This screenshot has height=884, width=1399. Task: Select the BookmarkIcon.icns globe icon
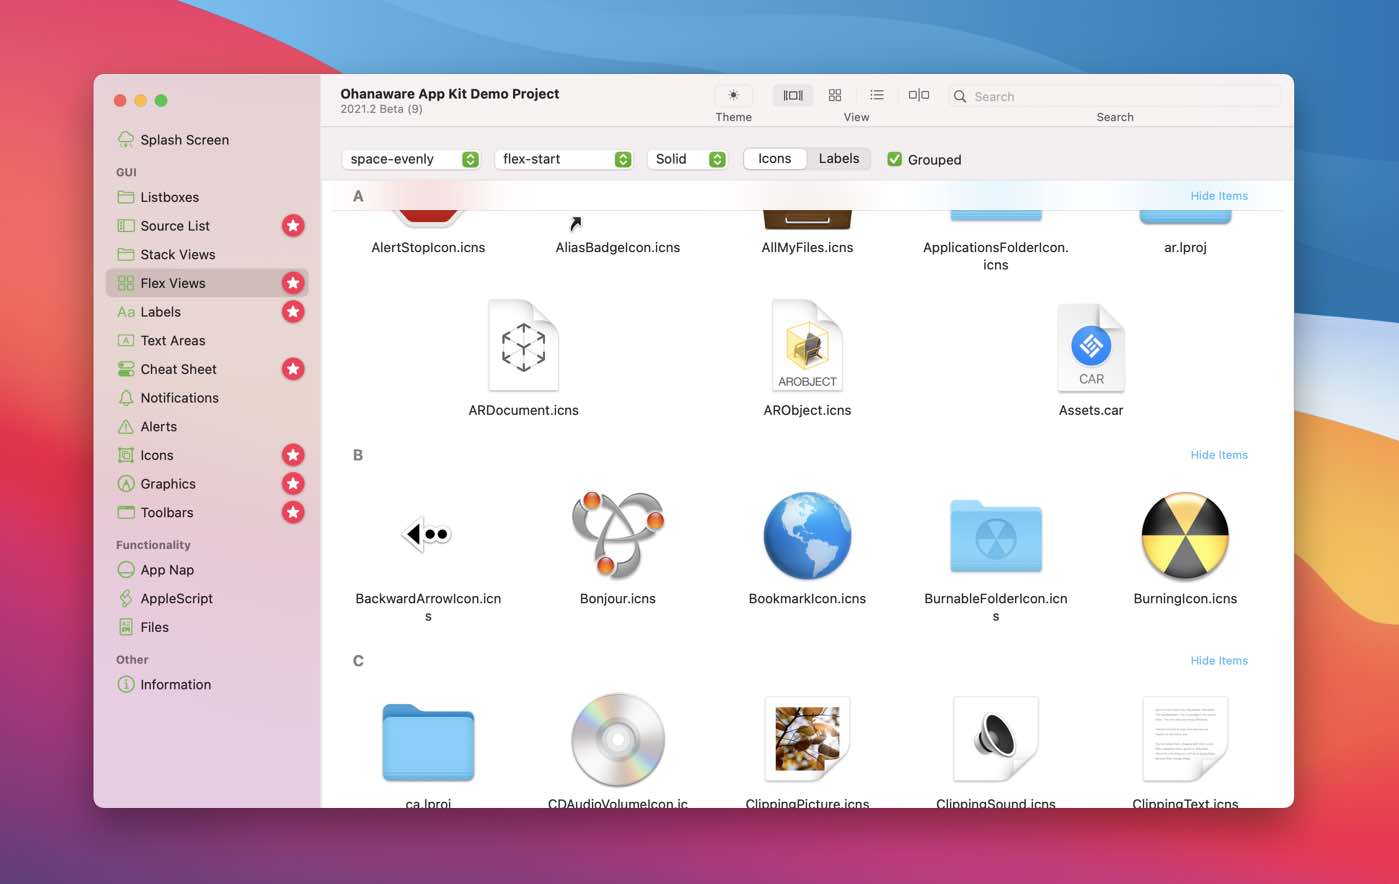(x=807, y=535)
